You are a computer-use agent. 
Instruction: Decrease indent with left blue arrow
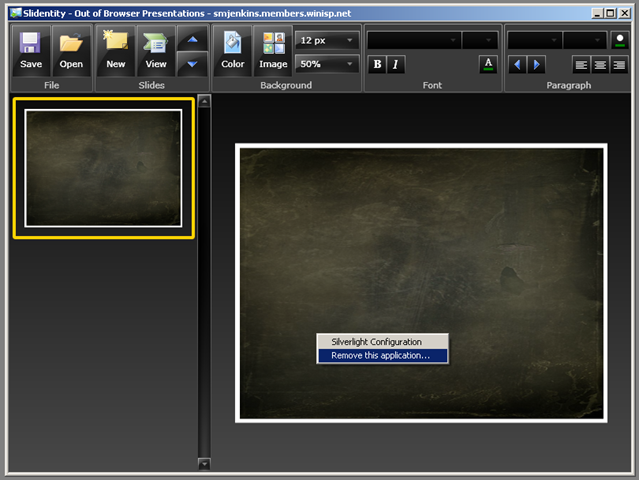[x=517, y=64]
